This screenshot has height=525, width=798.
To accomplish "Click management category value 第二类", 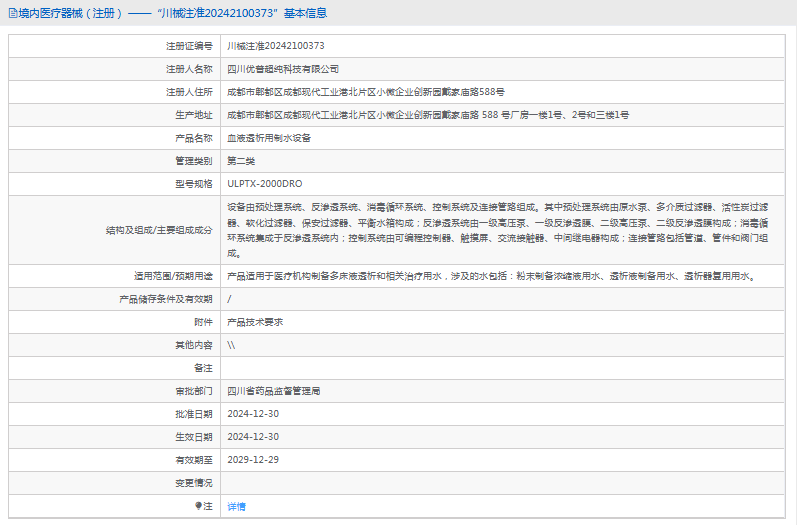I will [x=241, y=161].
